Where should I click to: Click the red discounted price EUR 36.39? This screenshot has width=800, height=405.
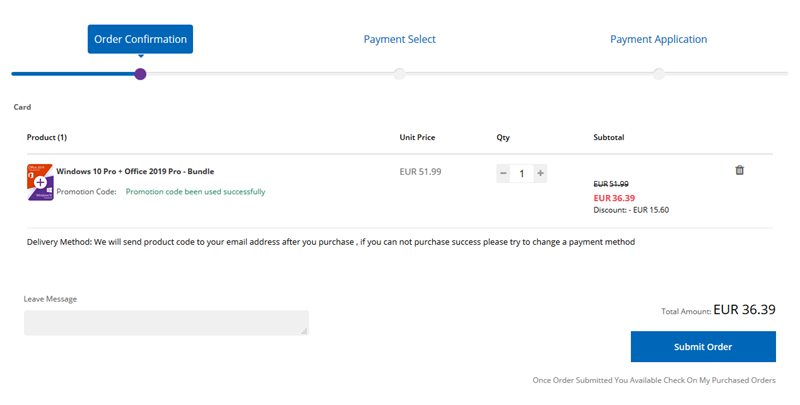coord(614,197)
